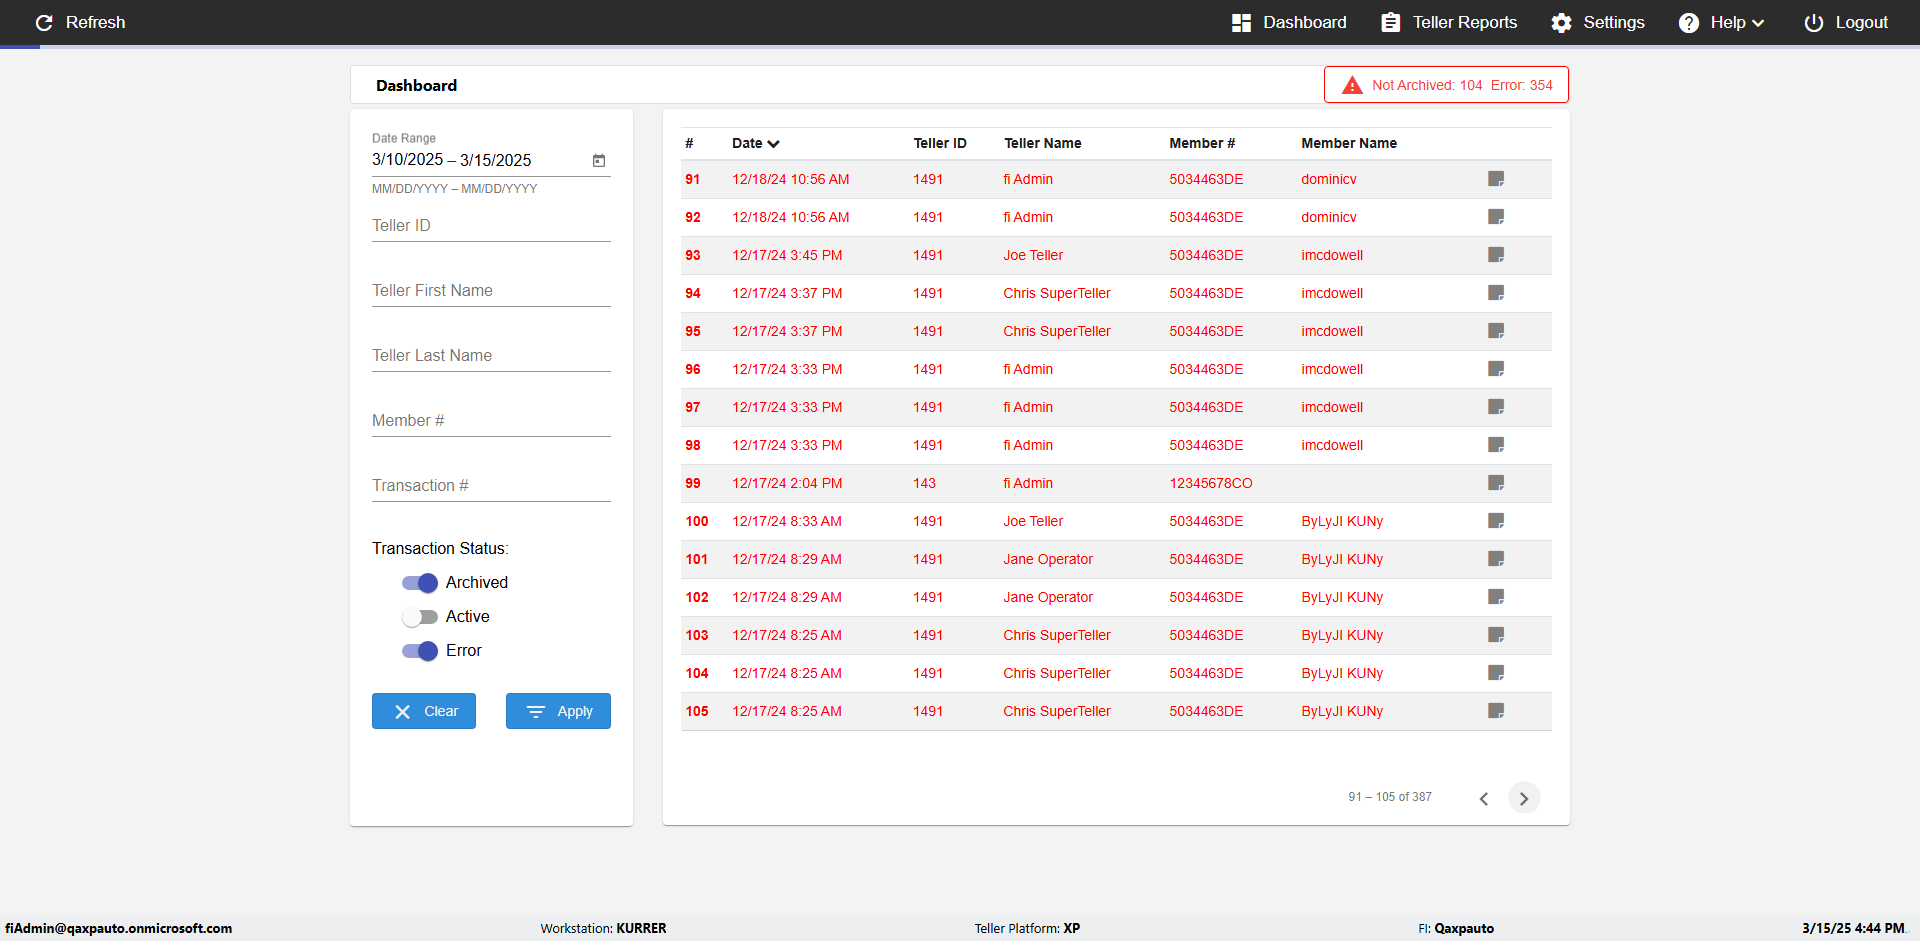The height and width of the screenshot is (941, 1920).
Task: Click the note icon on row 99
Action: pyautogui.click(x=1496, y=483)
